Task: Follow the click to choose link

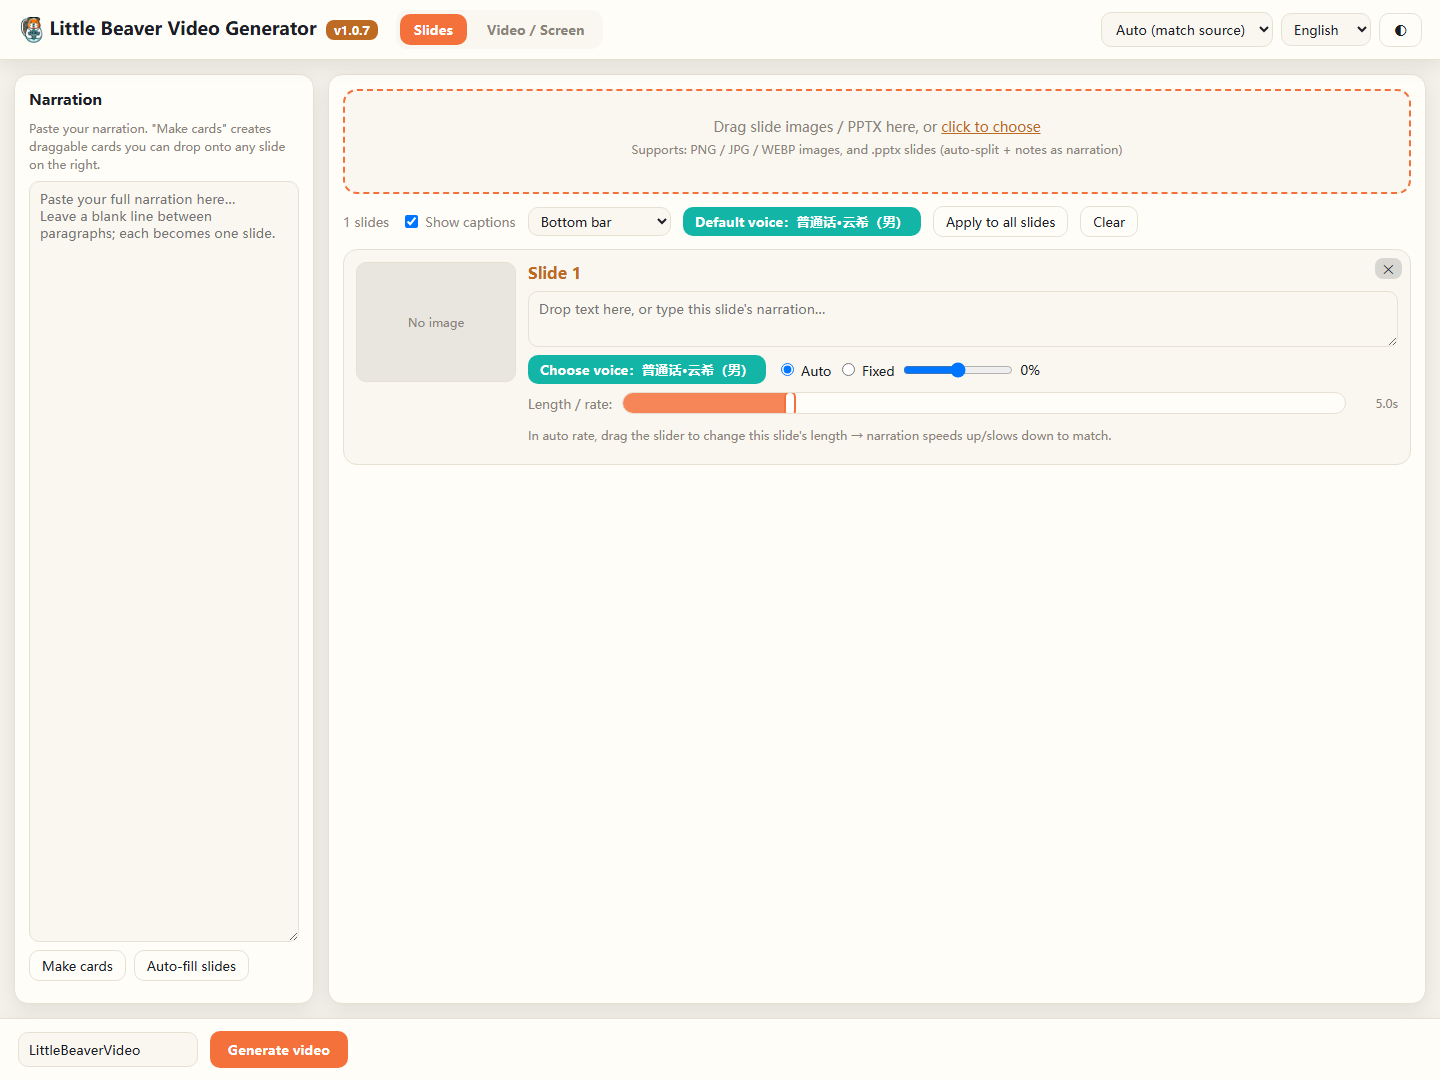Action: pyautogui.click(x=991, y=127)
